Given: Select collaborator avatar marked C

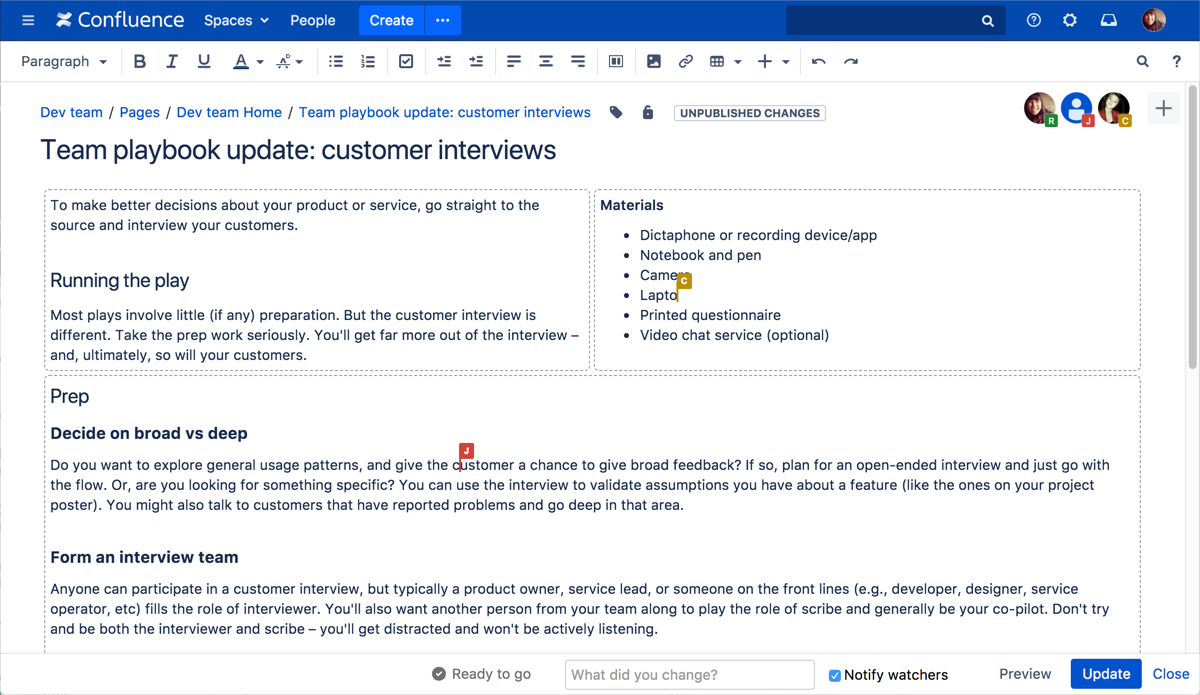Looking at the screenshot, I should [1114, 108].
